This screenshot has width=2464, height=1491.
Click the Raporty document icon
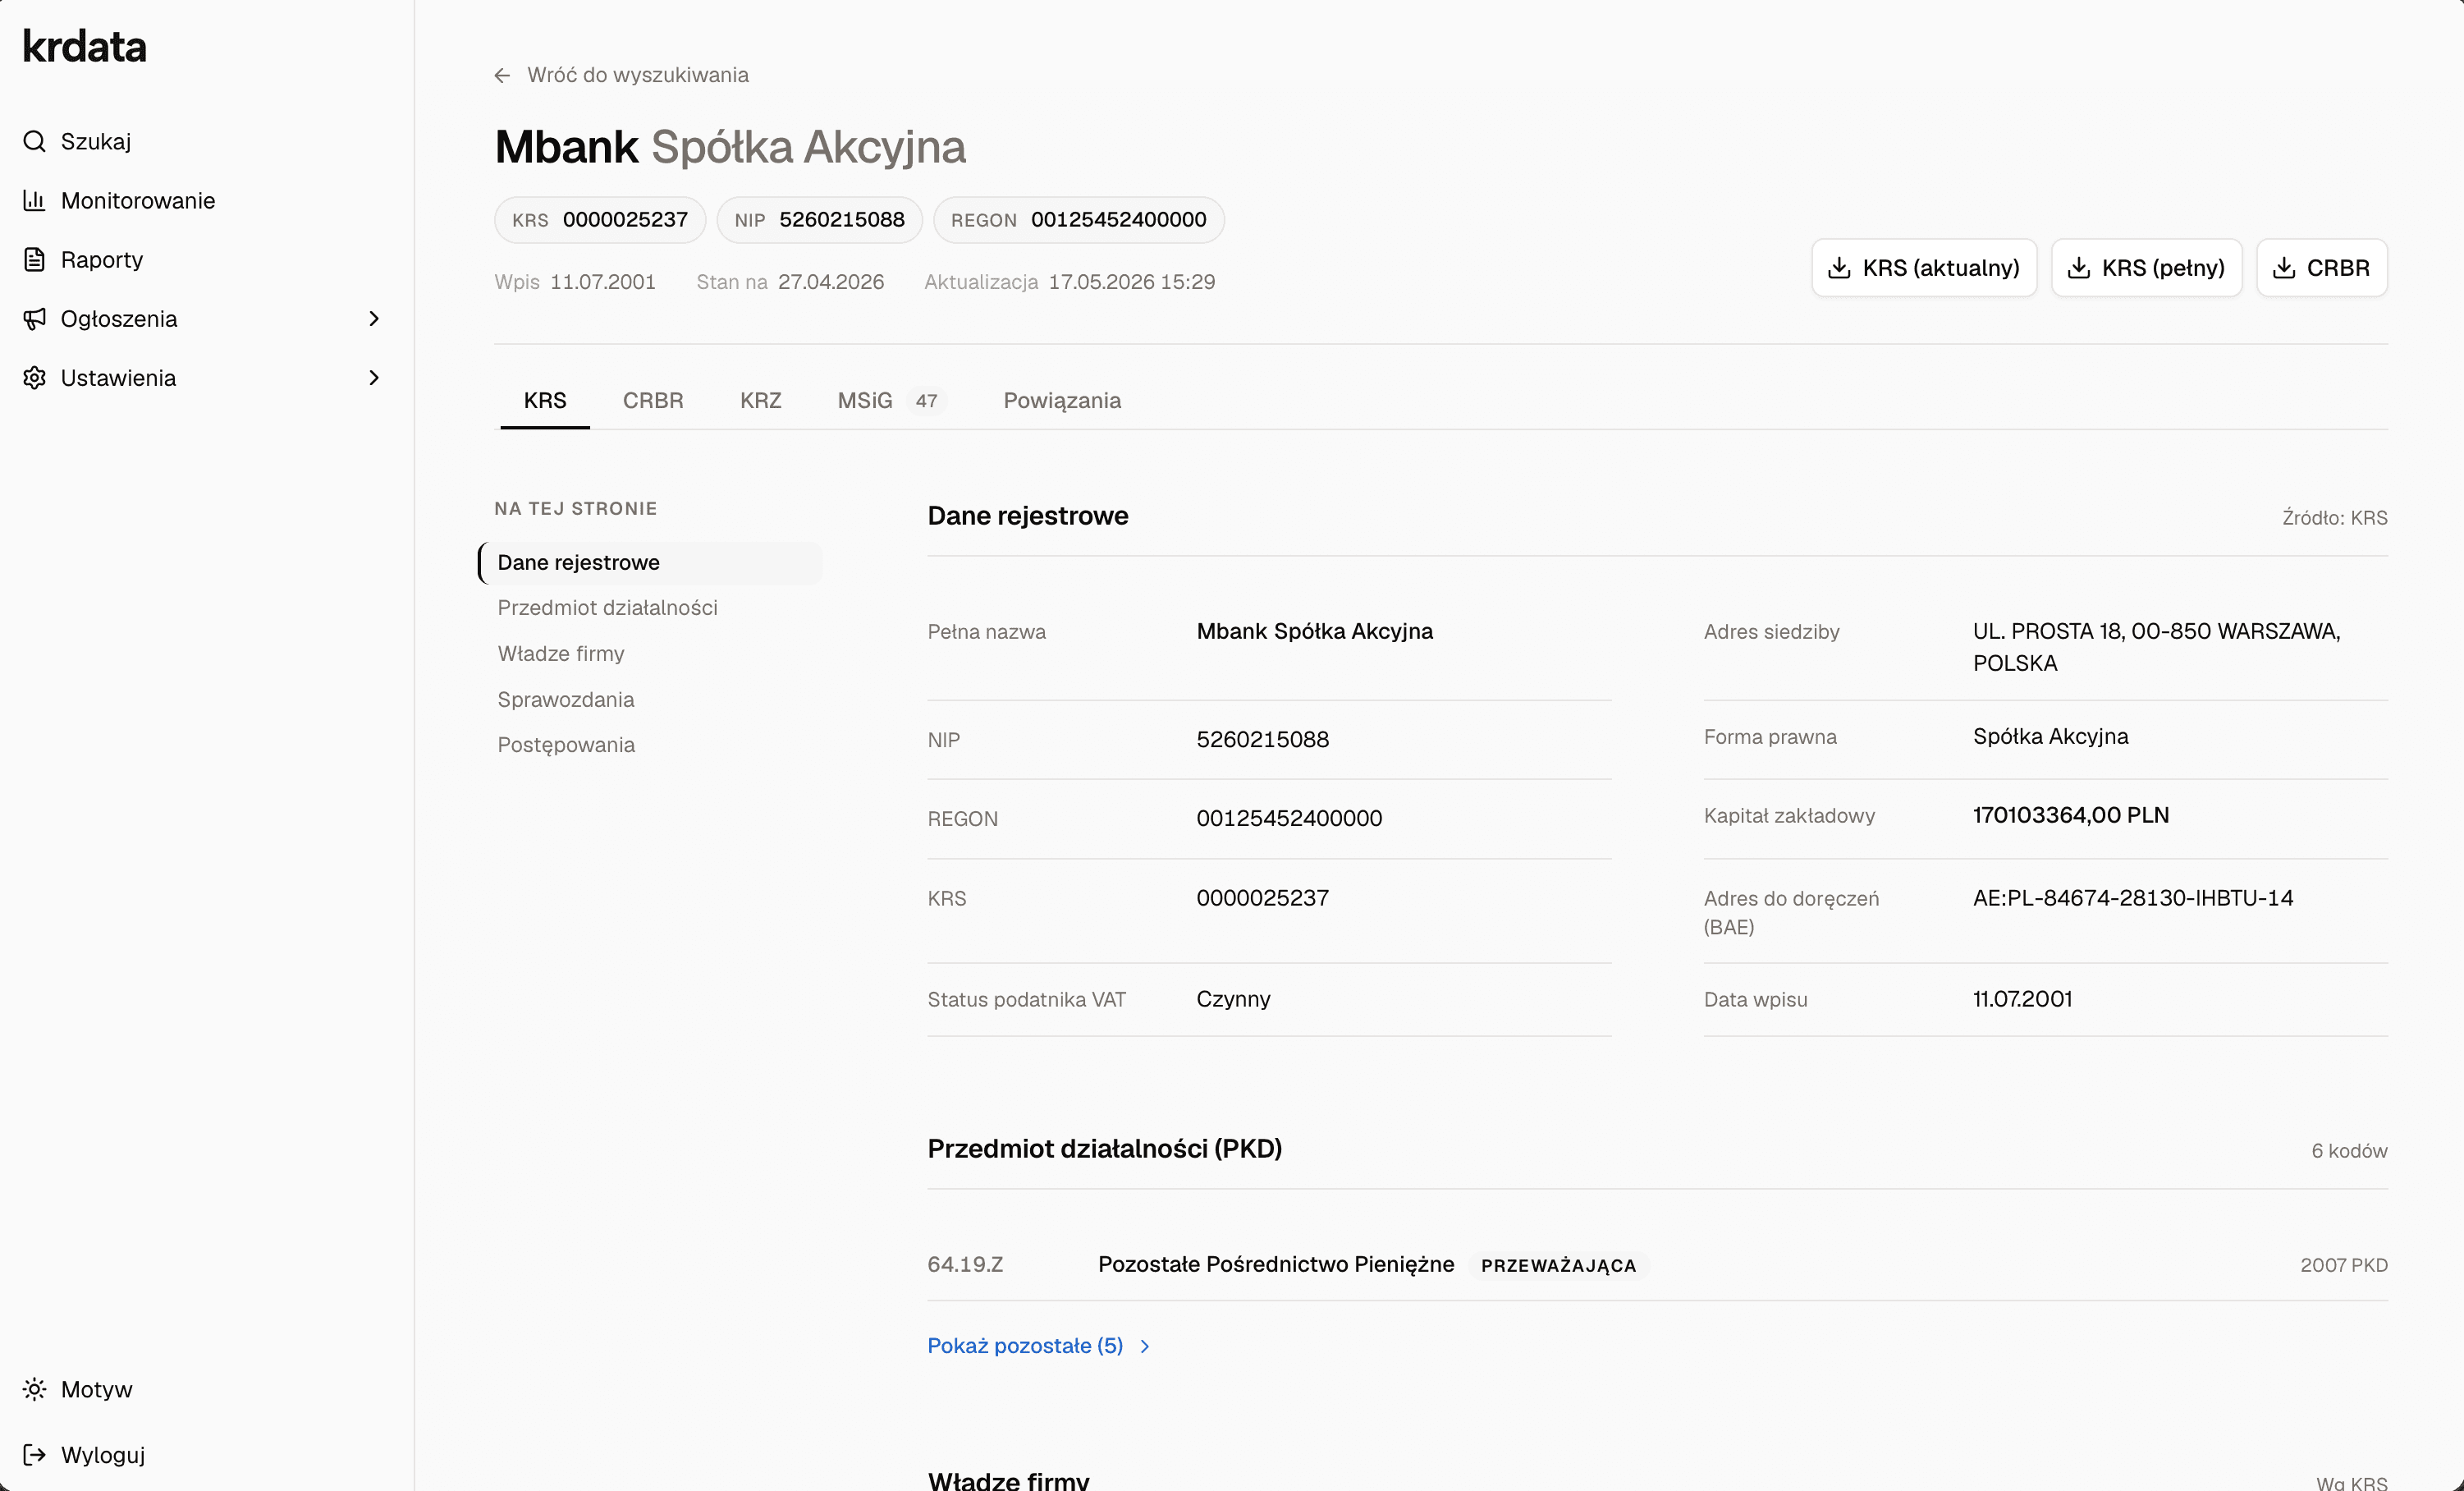pyautogui.click(x=35, y=259)
